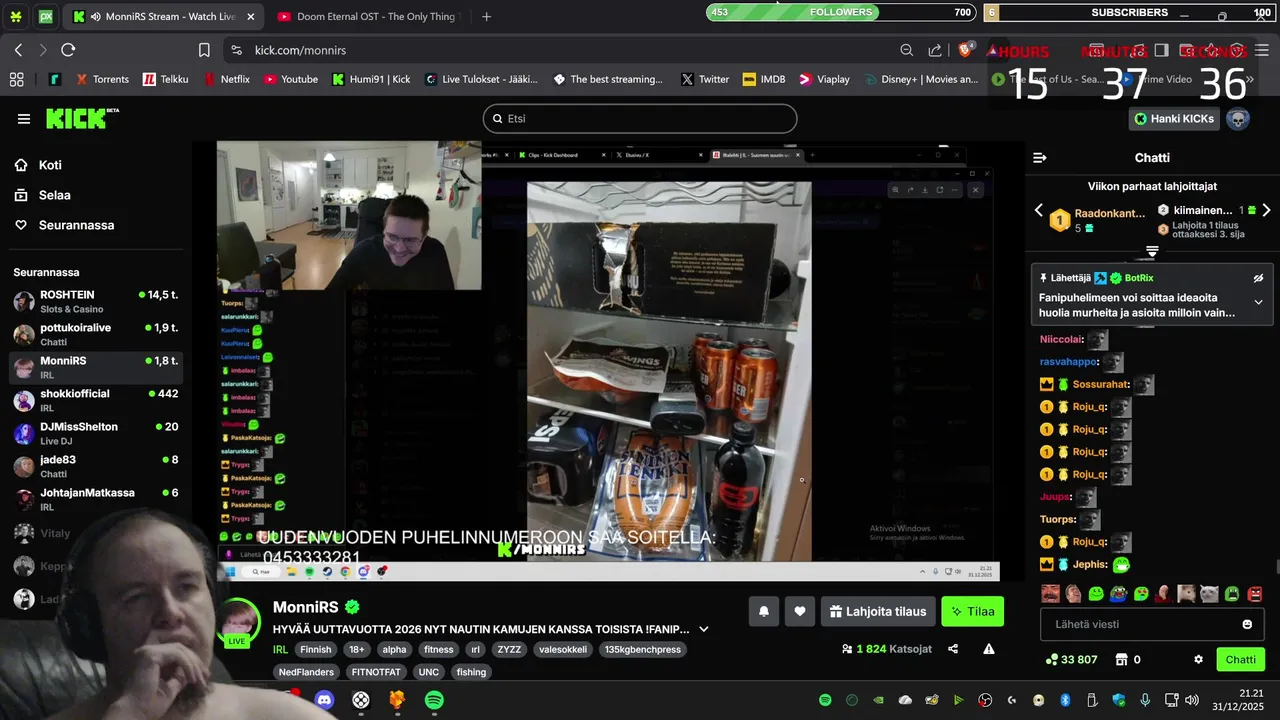Open the browser apps grid icon
The height and width of the screenshot is (720, 1280).
(x=16, y=79)
